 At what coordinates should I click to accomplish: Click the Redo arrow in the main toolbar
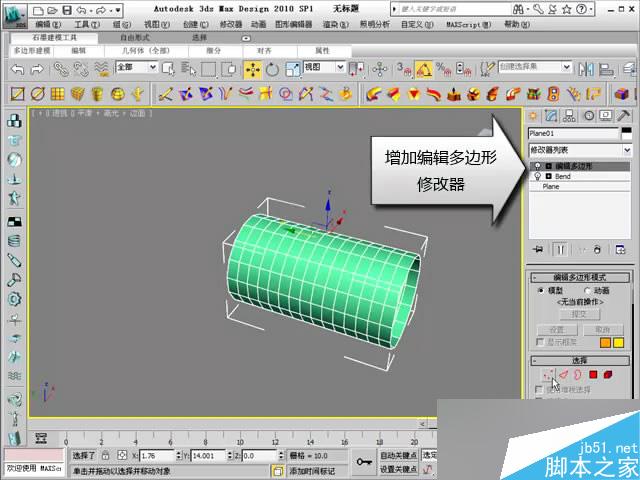coord(37,69)
